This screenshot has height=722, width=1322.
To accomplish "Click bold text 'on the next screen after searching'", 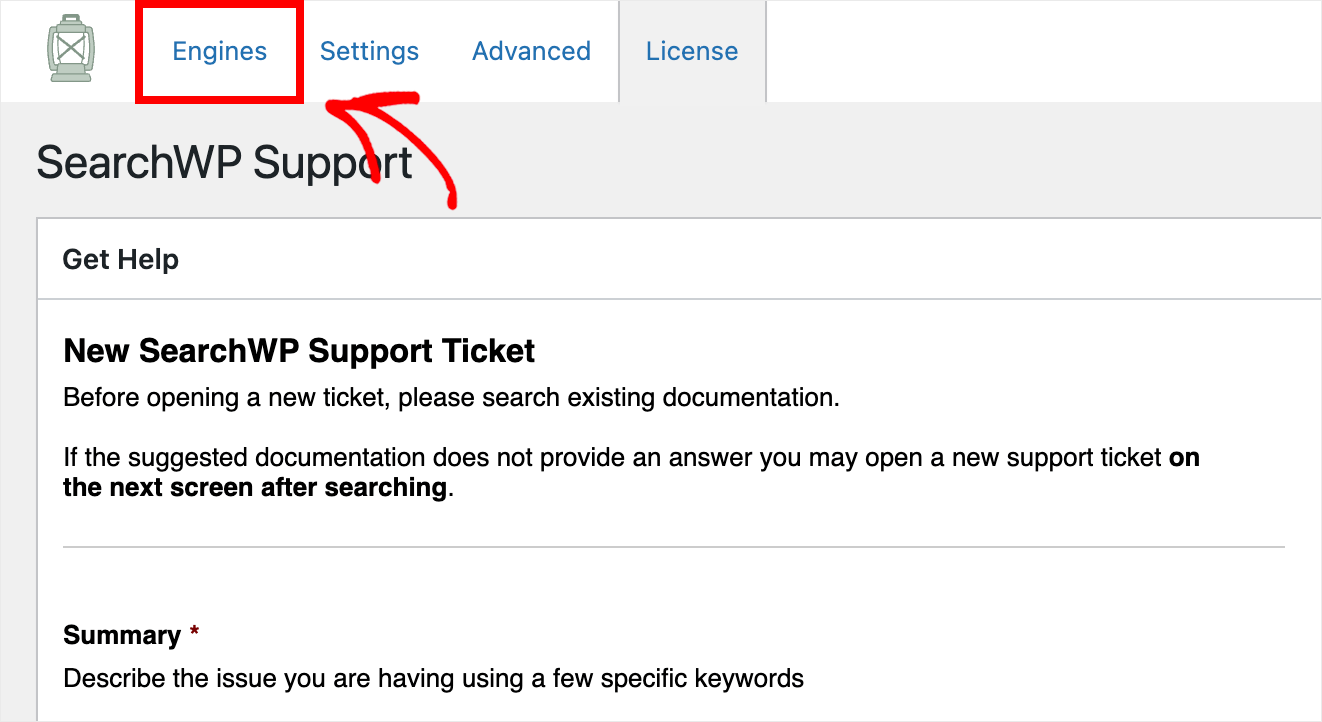I will (631, 473).
